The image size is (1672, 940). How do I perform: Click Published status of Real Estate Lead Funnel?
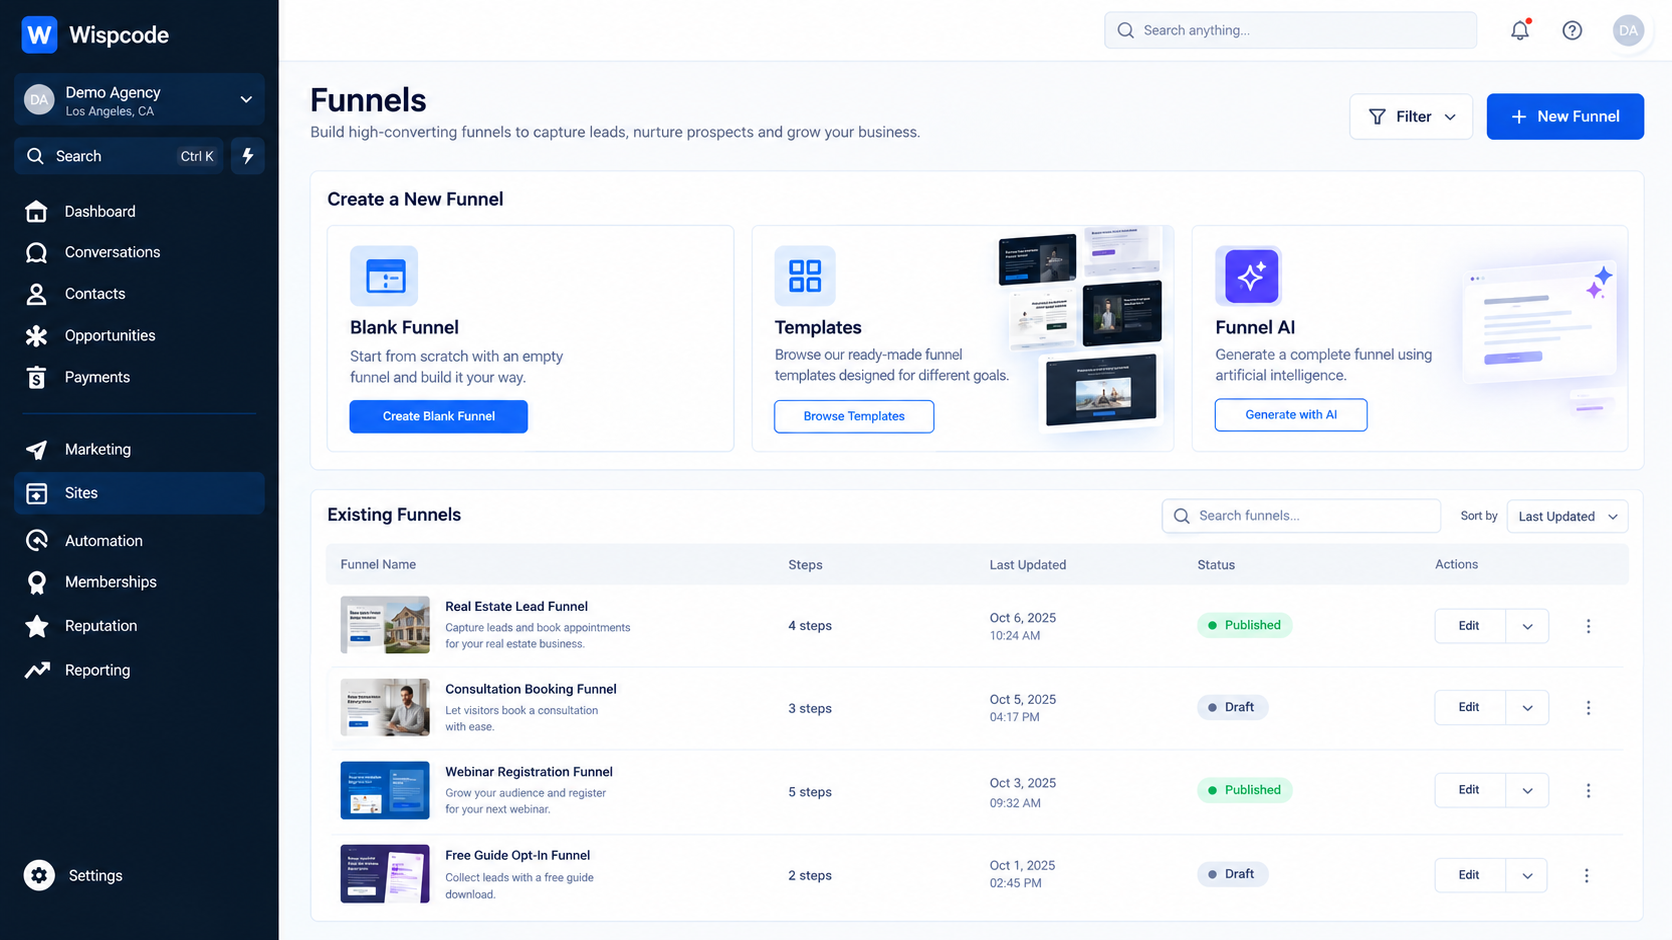1245,625
